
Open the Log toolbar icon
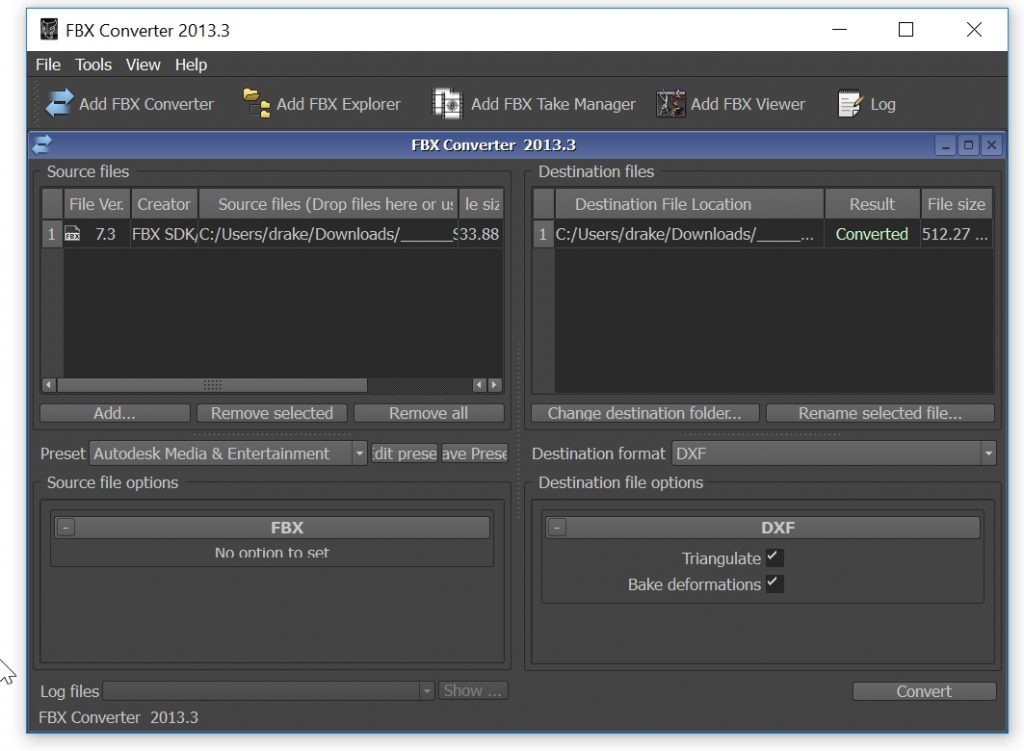[850, 103]
